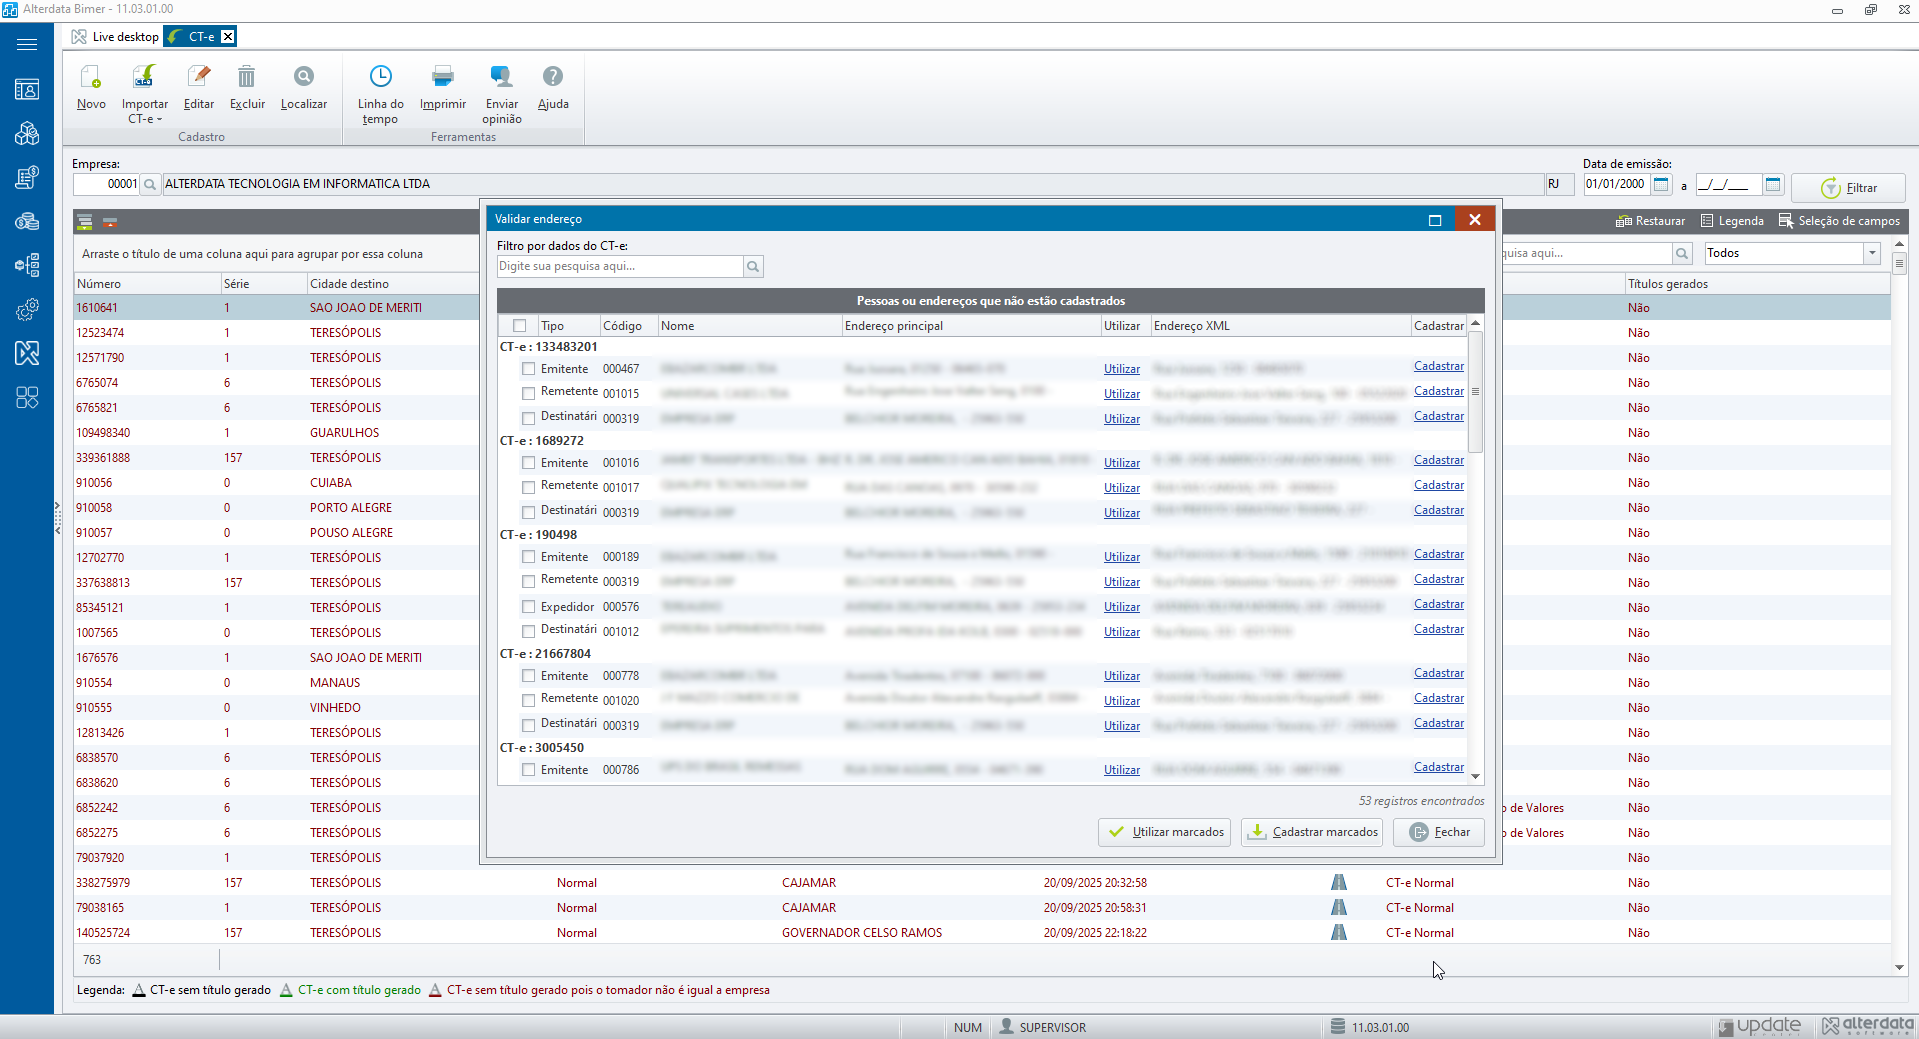Open the Importar CT-e dropdown
This screenshot has width=1919, height=1039.
pos(145,95)
